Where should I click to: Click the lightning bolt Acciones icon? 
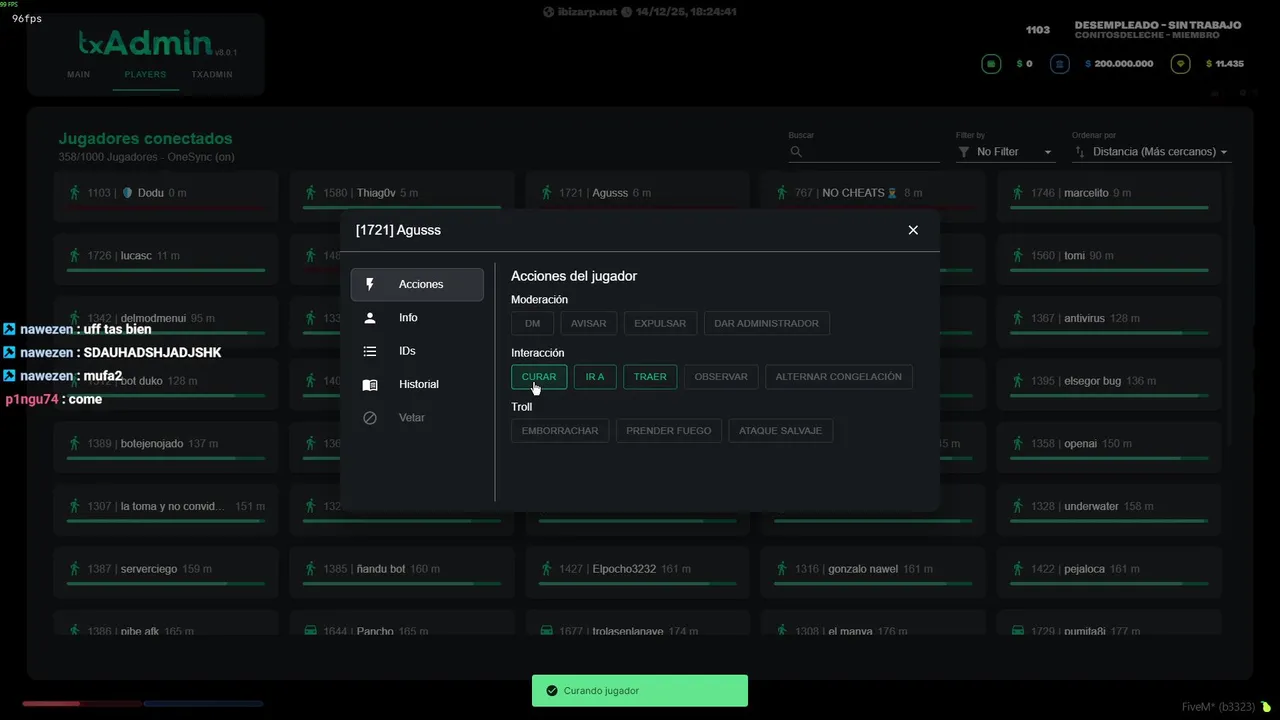(x=370, y=284)
